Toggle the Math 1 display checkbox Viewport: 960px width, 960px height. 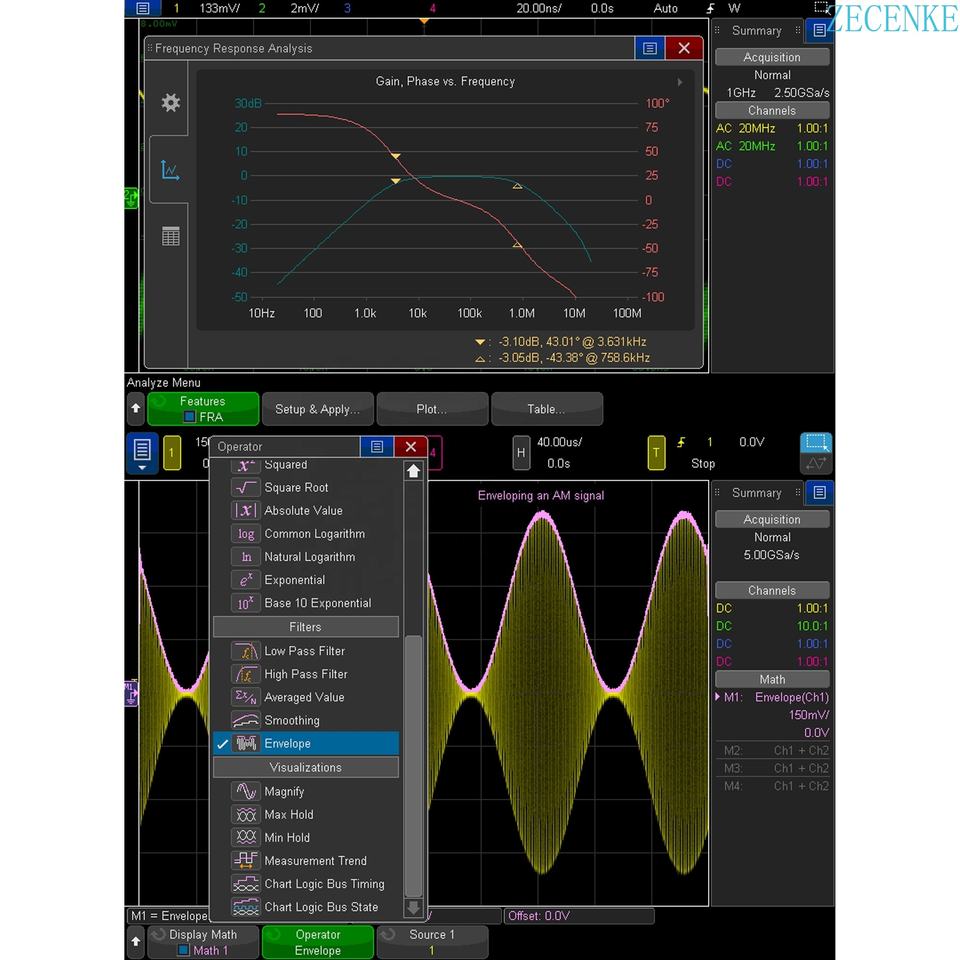(x=185, y=950)
